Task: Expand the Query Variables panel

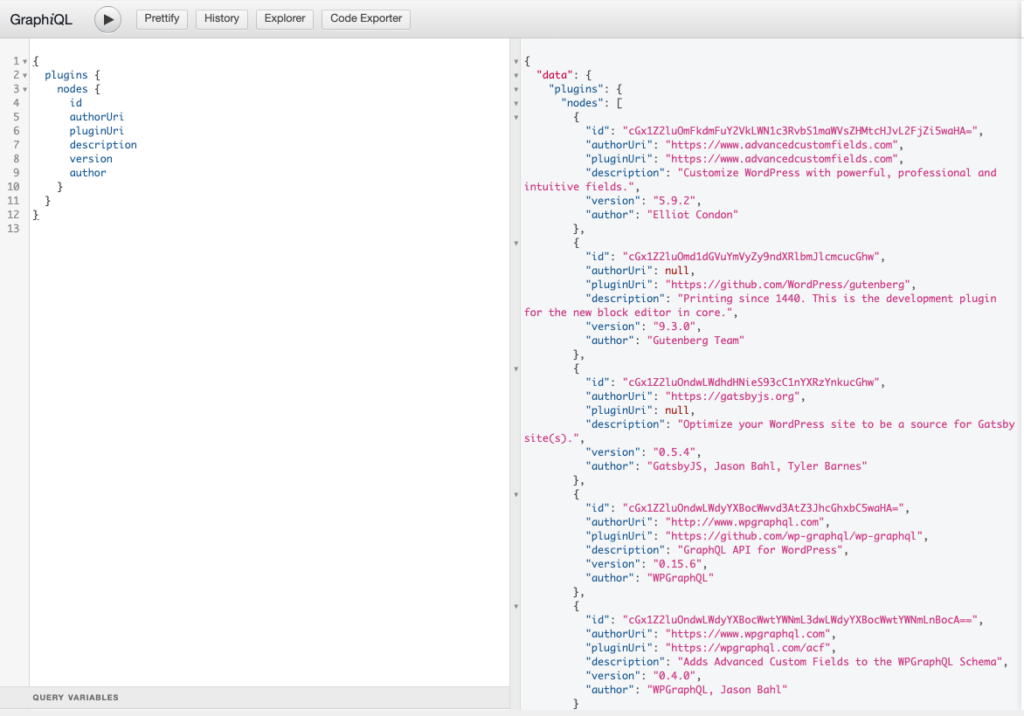Action: (75, 697)
